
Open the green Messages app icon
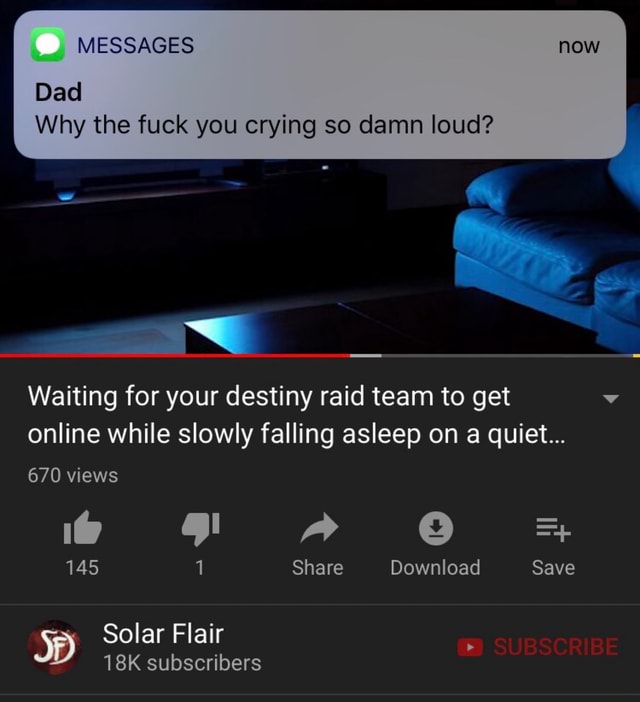(x=48, y=45)
